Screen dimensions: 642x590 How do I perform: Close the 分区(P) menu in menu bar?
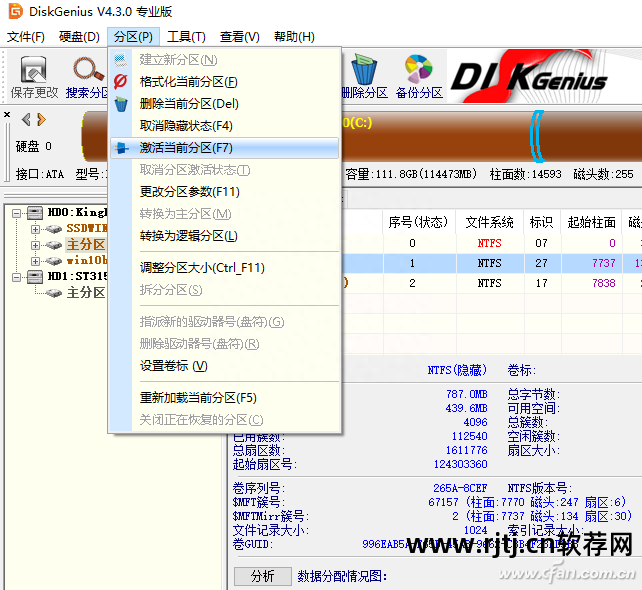click(133, 37)
